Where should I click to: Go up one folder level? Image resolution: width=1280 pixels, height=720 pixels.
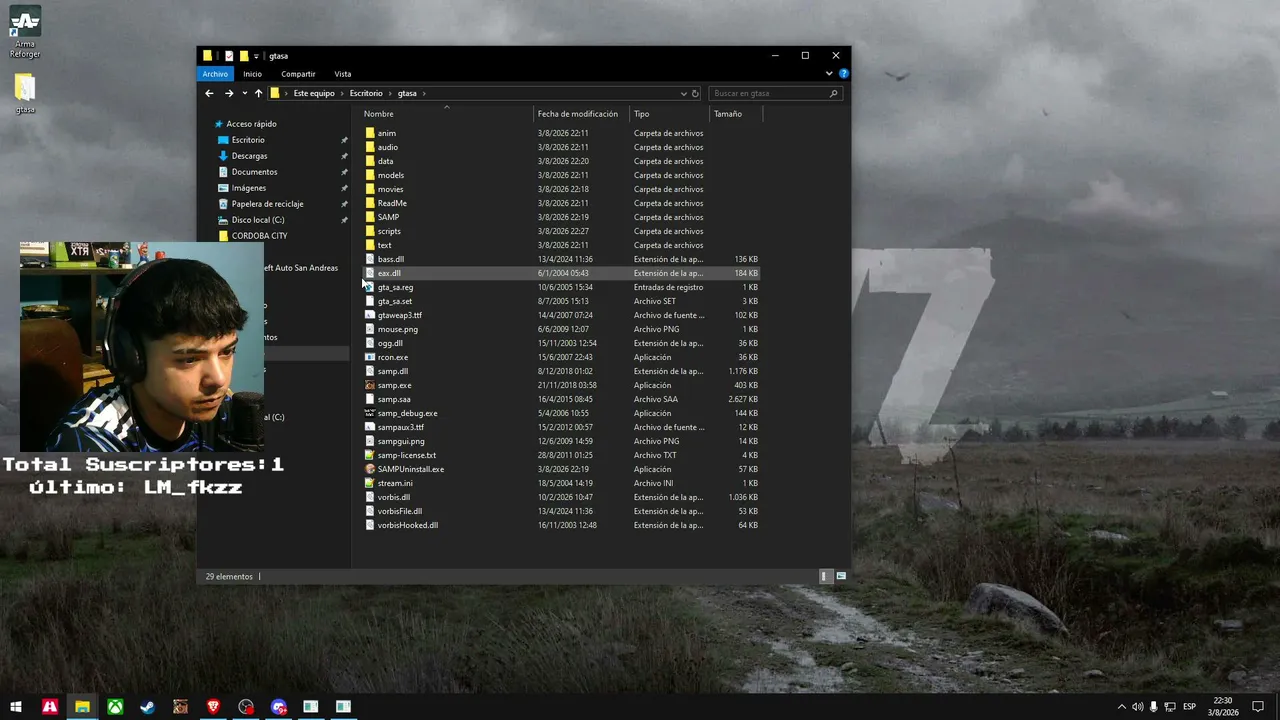coord(258,93)
